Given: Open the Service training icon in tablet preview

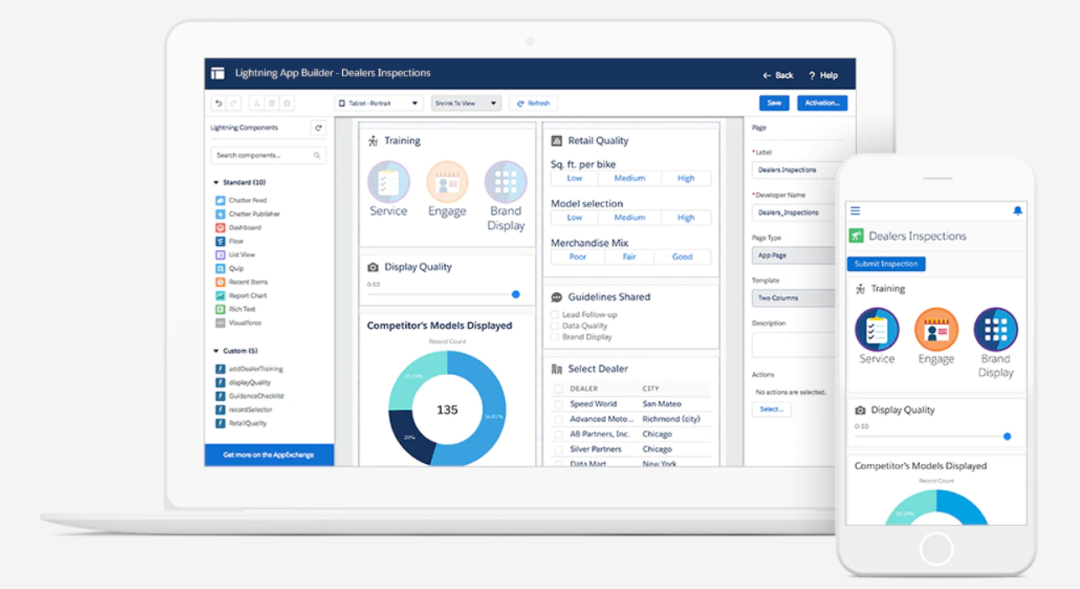Looking at the screenshot, I should pos(388,182).
